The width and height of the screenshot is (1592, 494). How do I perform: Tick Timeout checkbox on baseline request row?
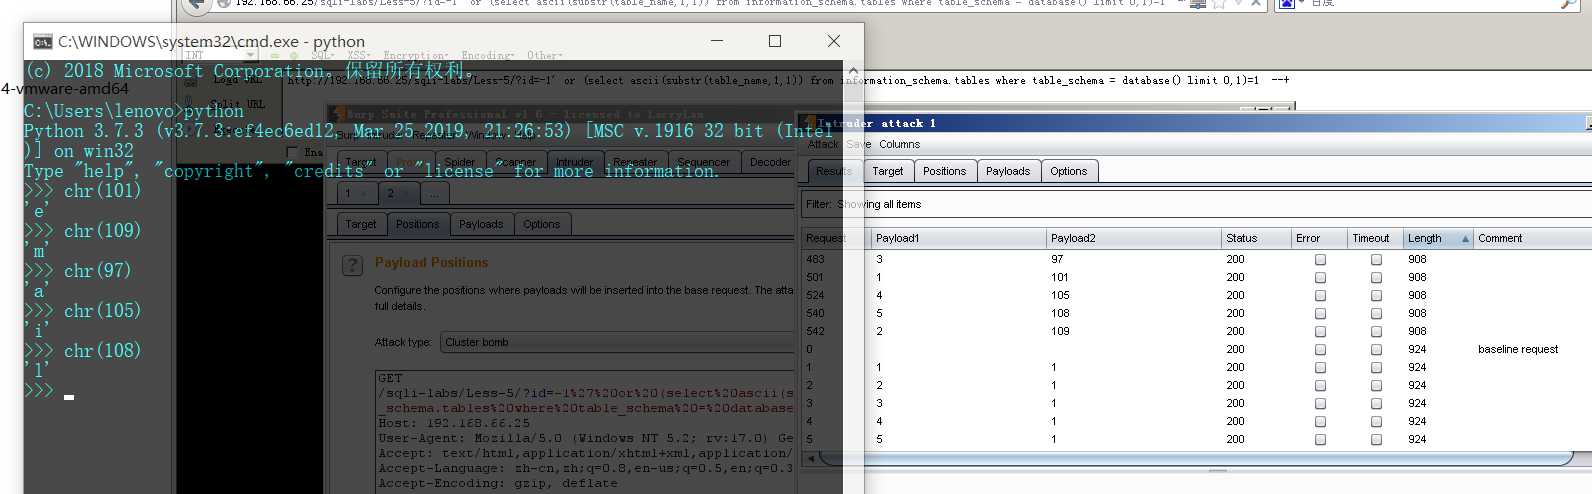(1376, 349)
